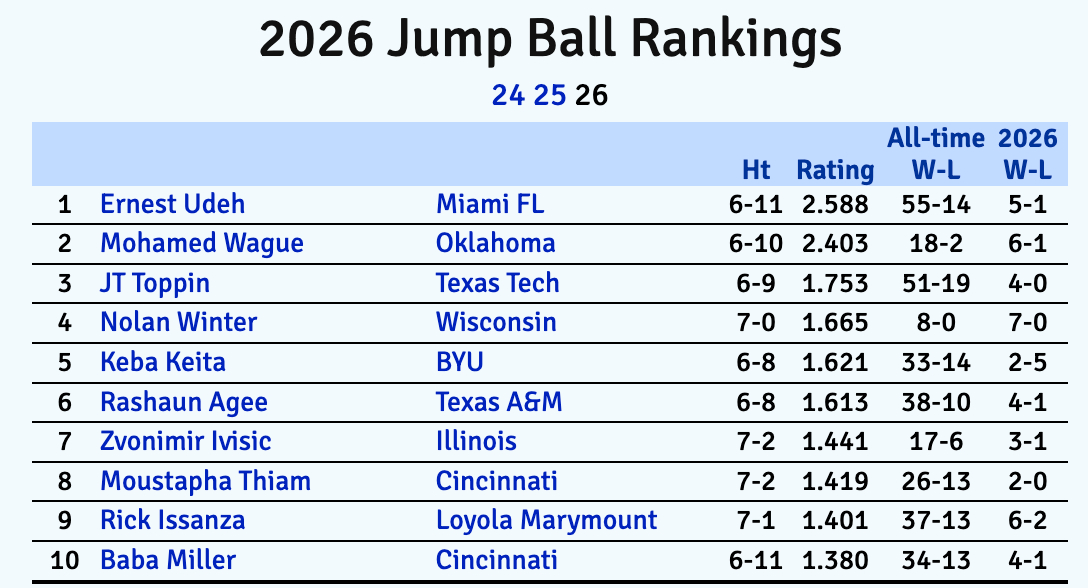The image size is (1088, 588).
Task: Open Keba Keita player page
Action: click(x=163, y=362)
